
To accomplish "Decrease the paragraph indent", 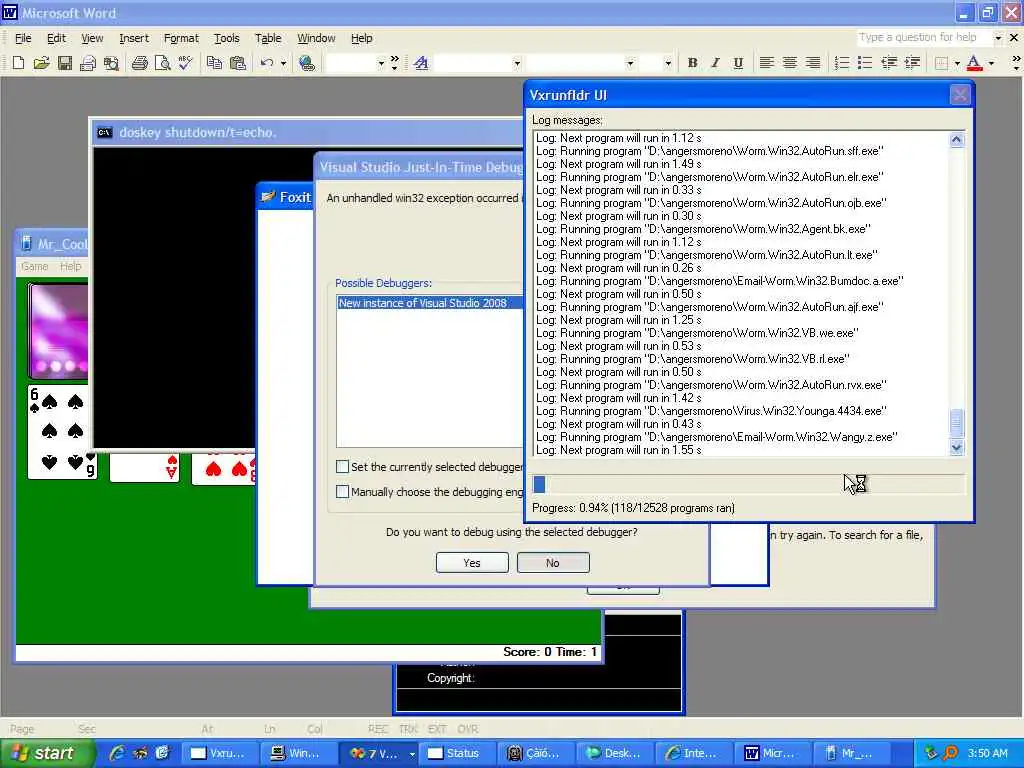I will (x=889, y=63).
